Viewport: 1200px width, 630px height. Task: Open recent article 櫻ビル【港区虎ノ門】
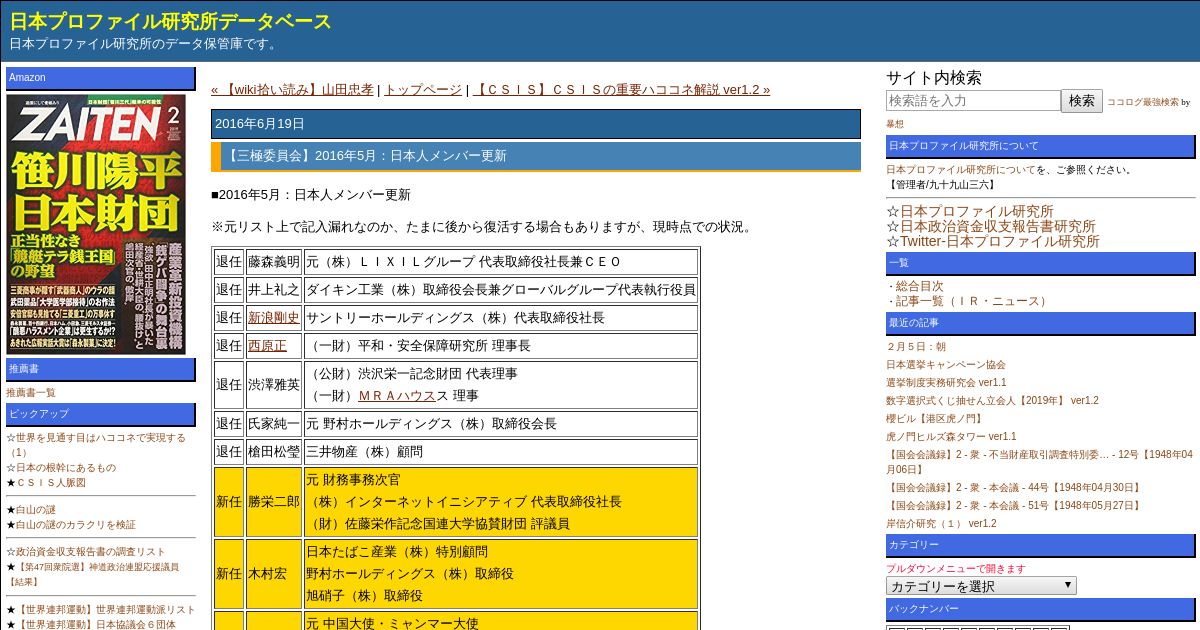936,419
